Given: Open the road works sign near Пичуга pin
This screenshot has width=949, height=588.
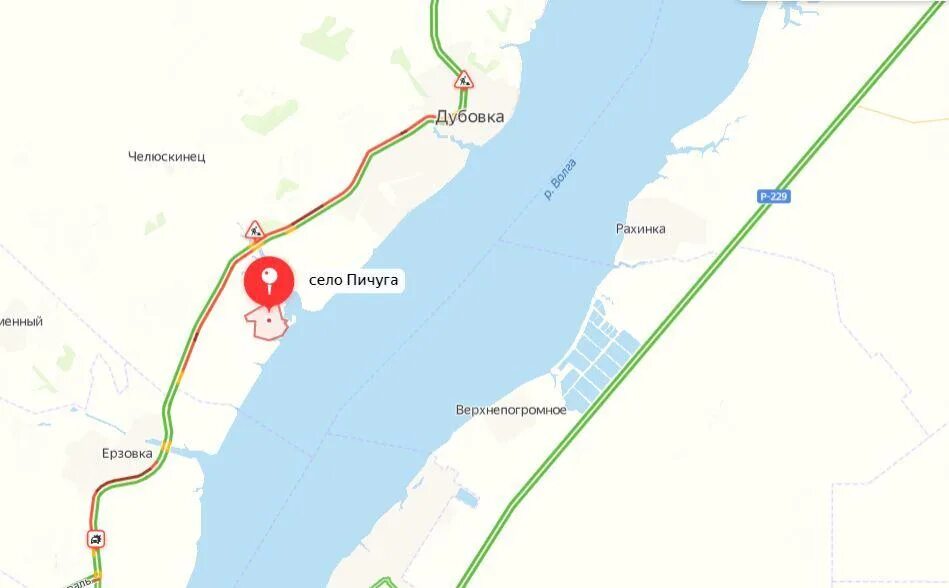Looking at the screenshot, I should (x=255, y=230).
